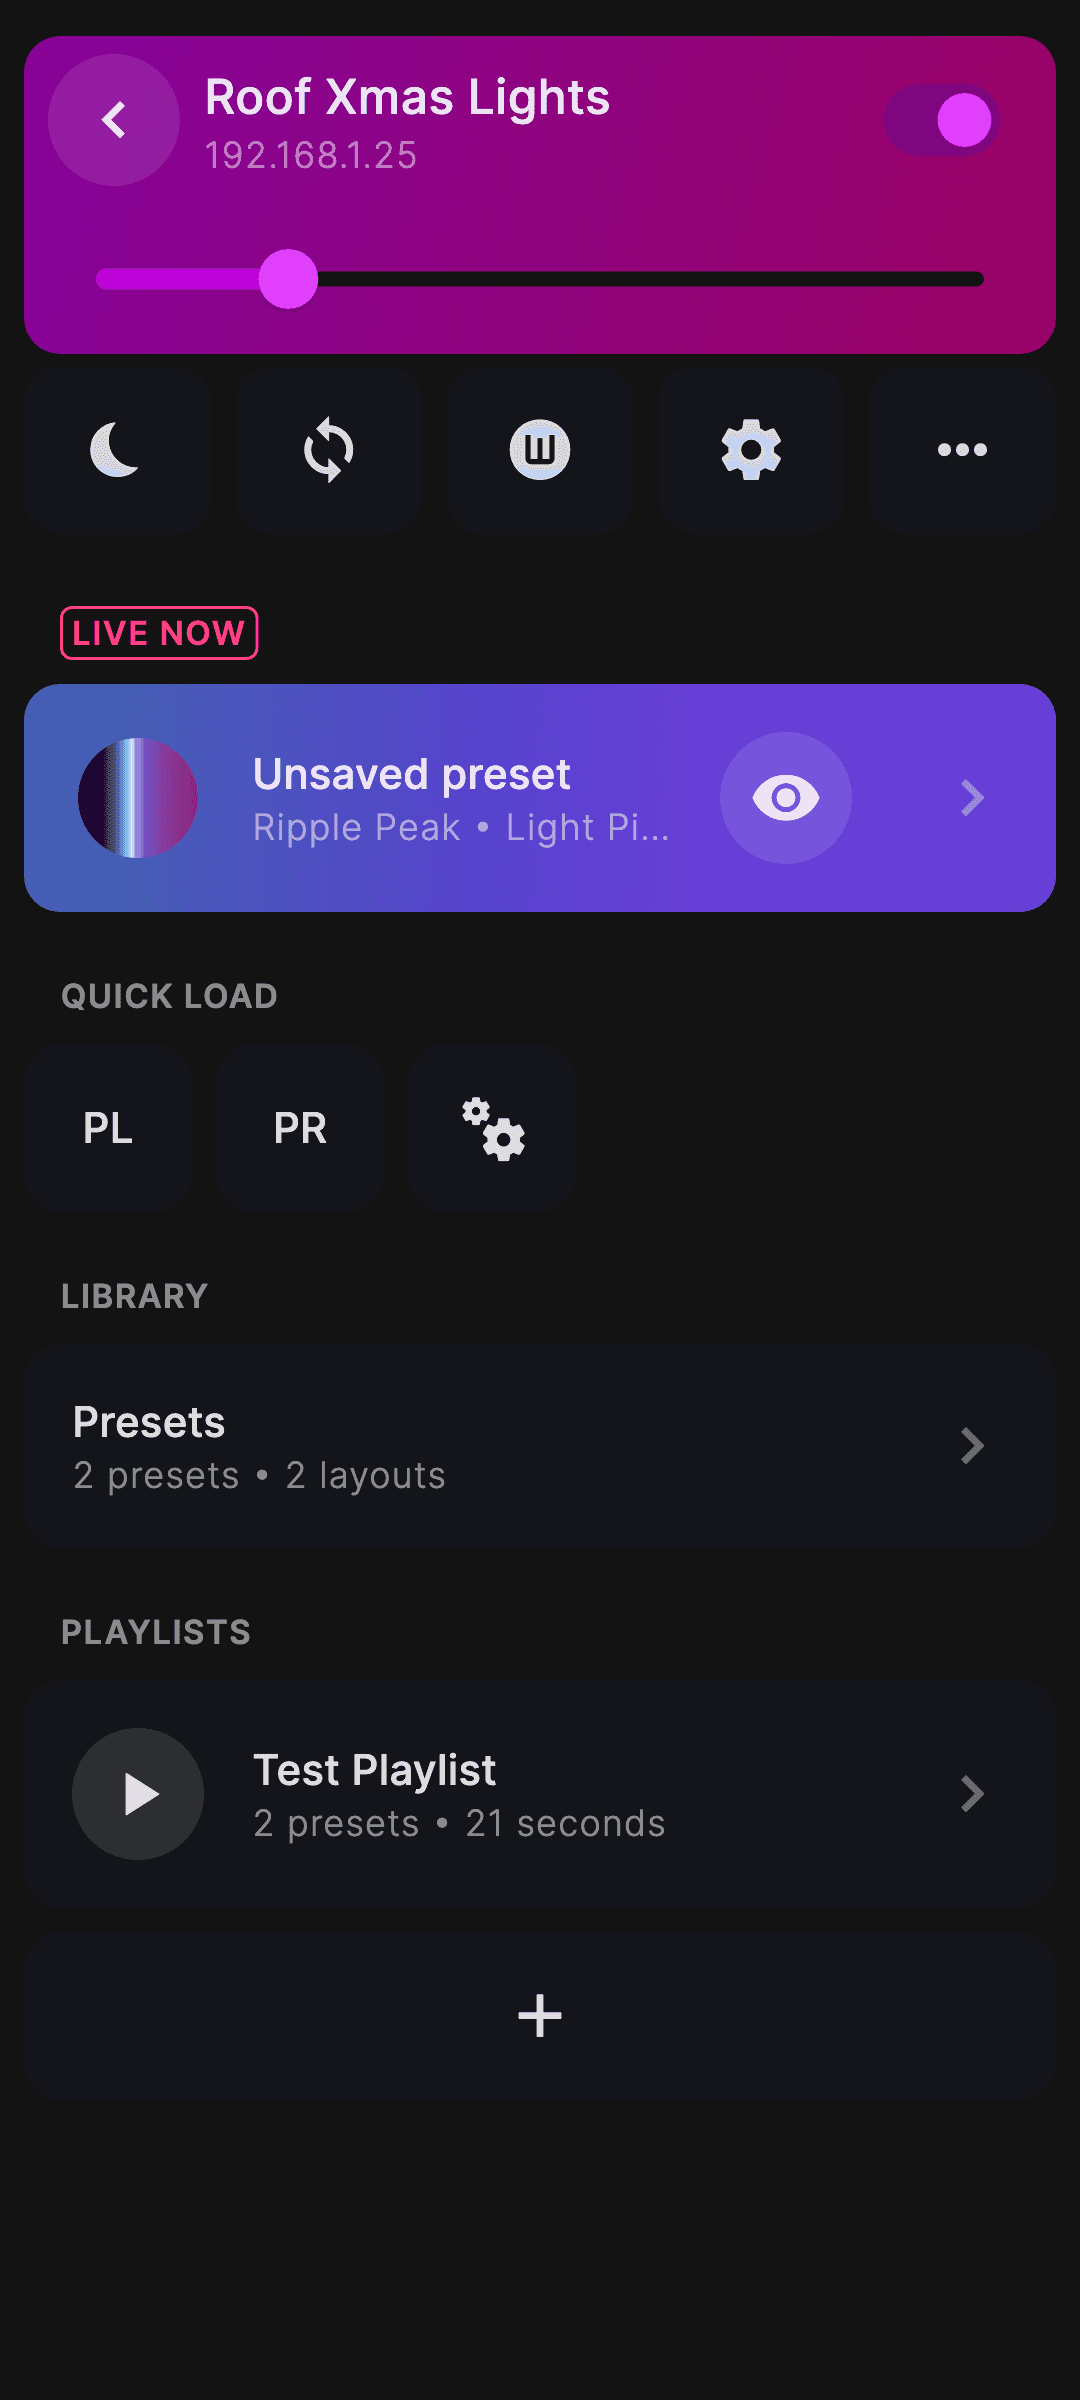This screenshot has width=1080, height=2400.
Task: Activate the moon night light icon
Action: (x=117, y=450)
